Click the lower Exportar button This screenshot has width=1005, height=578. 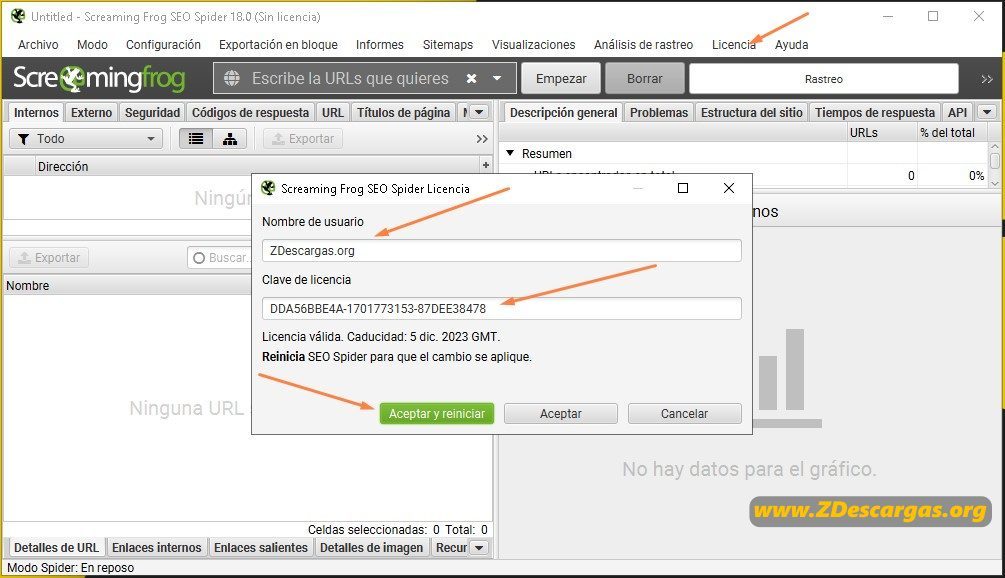click(49, 258)
